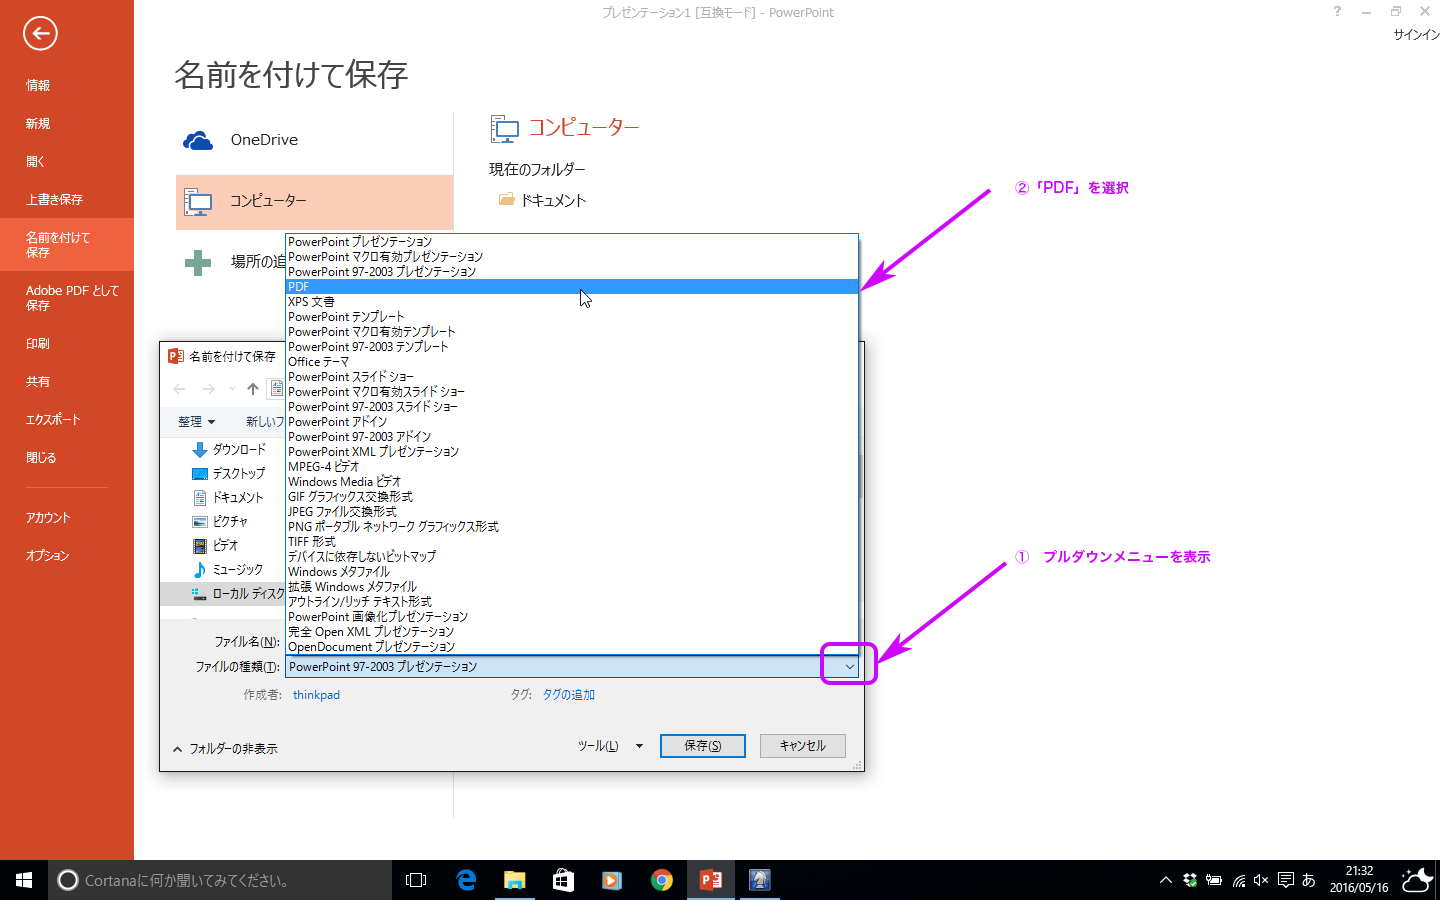
Task: Choose TIFF 形式 file type
Action: [572, 542]
